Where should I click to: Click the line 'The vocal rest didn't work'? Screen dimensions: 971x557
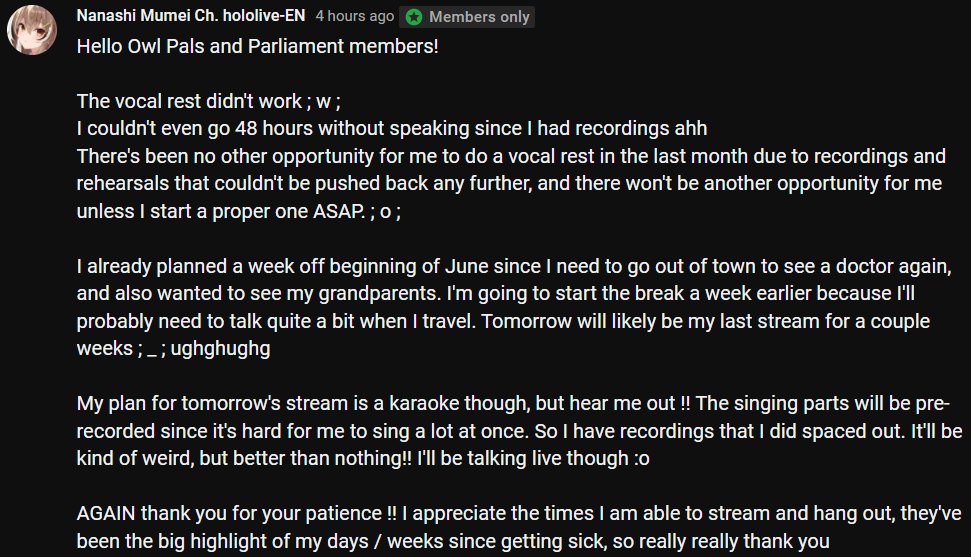click(209, 102)
